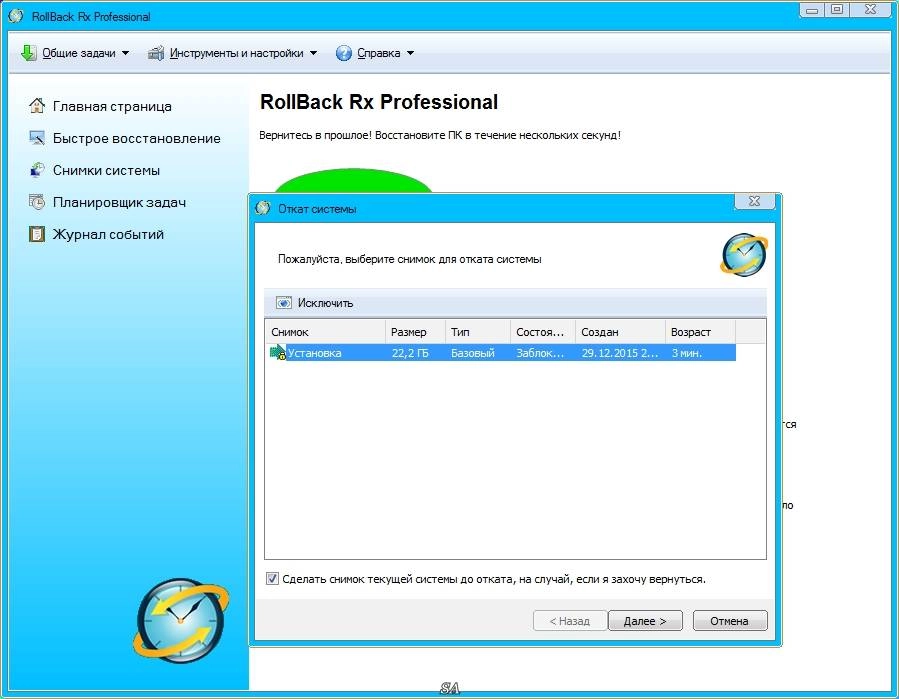The width and height of the screenshot is (899, 699).
Task: Click the eye icon next to Исключить
Action: 284,303
